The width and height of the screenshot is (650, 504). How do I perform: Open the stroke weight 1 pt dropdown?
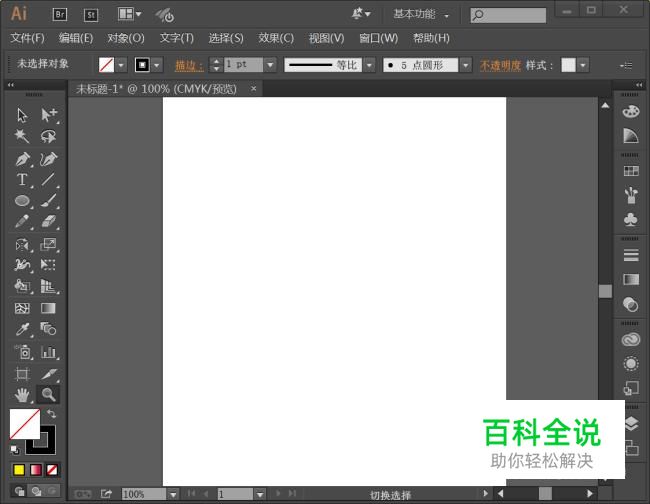270,65
